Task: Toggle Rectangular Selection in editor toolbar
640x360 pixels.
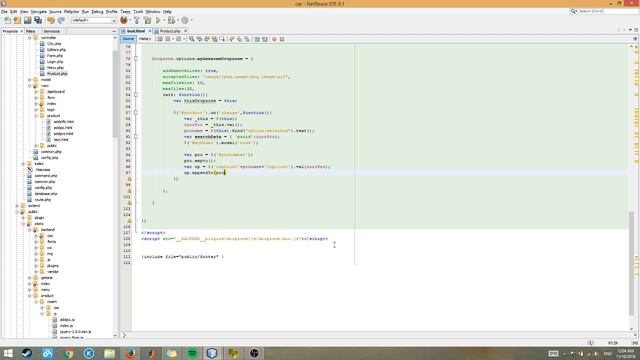Action: pos(222,39)
